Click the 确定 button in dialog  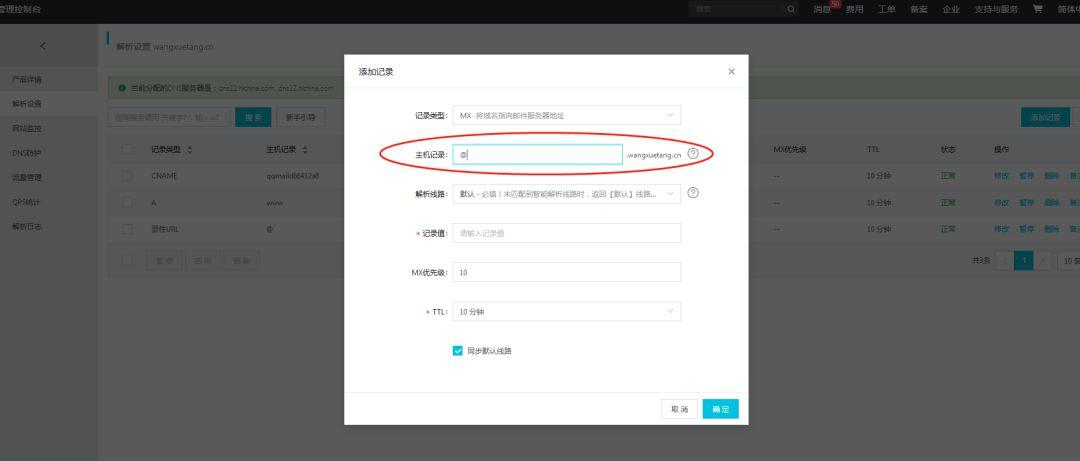[720, 409]
